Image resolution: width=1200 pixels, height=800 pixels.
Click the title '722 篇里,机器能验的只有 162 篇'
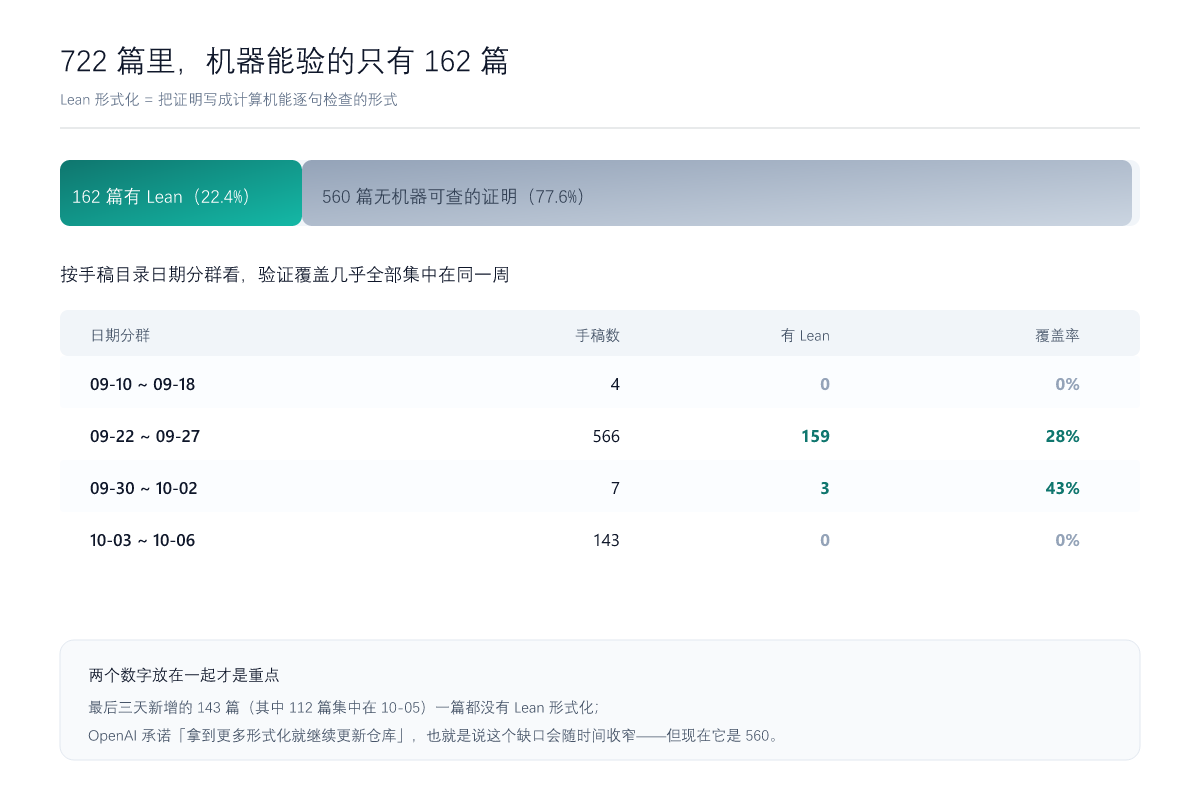tap(285, 61)
